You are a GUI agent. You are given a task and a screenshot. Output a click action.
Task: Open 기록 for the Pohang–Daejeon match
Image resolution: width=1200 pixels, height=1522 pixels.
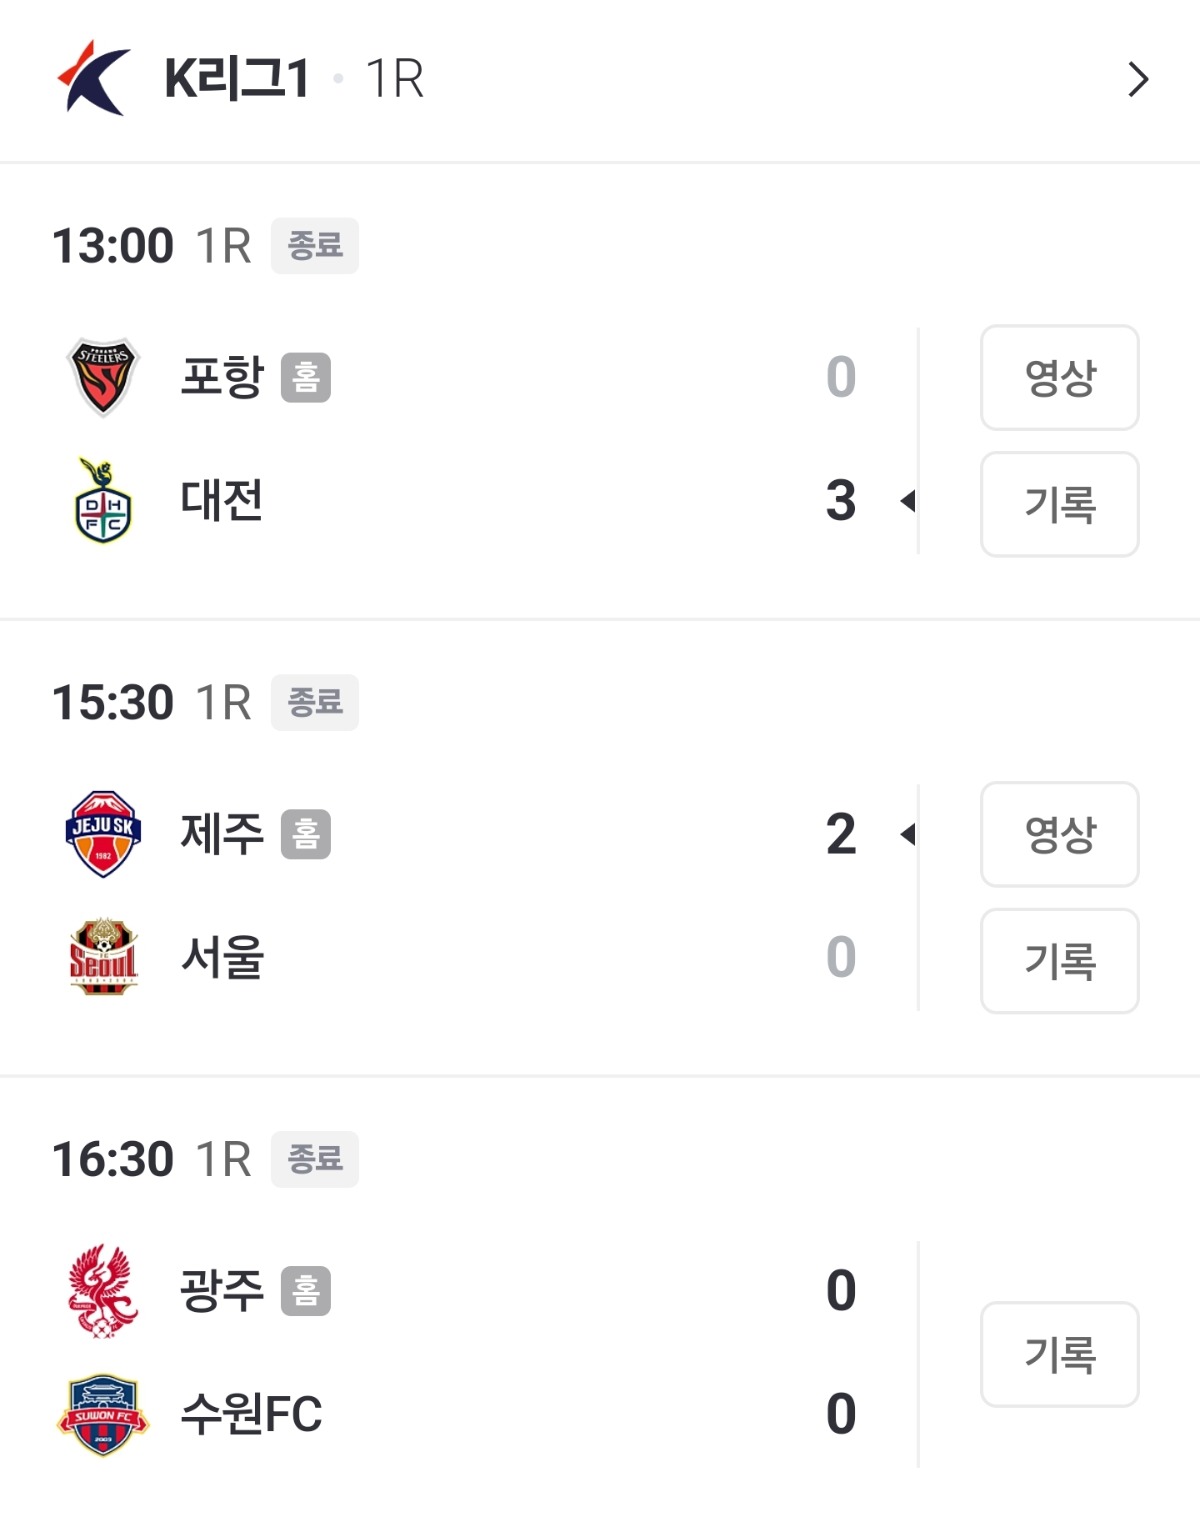[x=1059, y=504]
